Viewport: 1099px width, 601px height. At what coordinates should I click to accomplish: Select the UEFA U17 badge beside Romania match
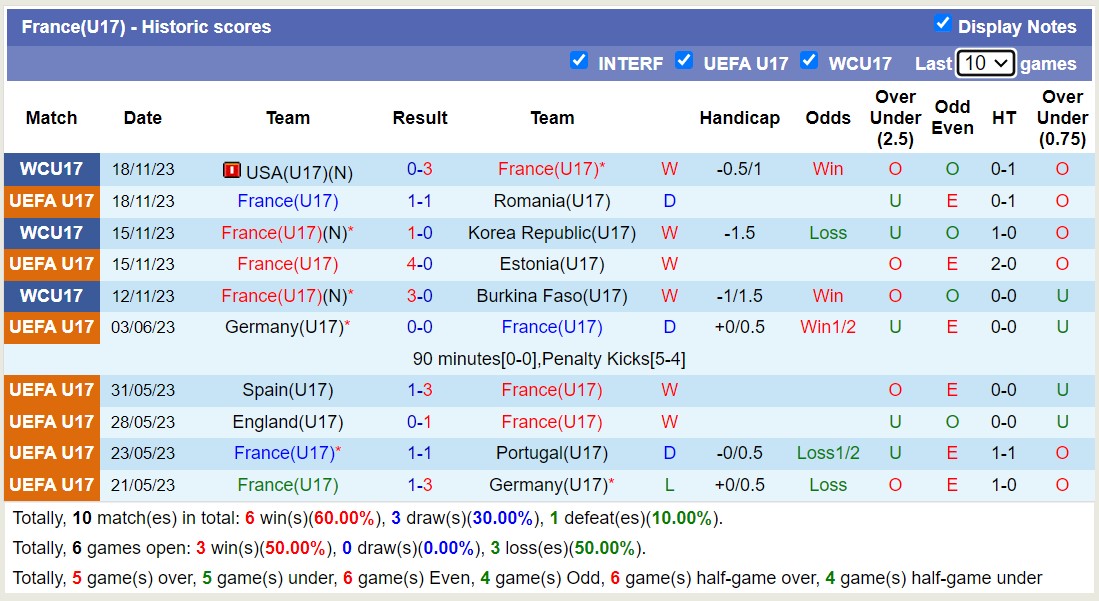51,201
